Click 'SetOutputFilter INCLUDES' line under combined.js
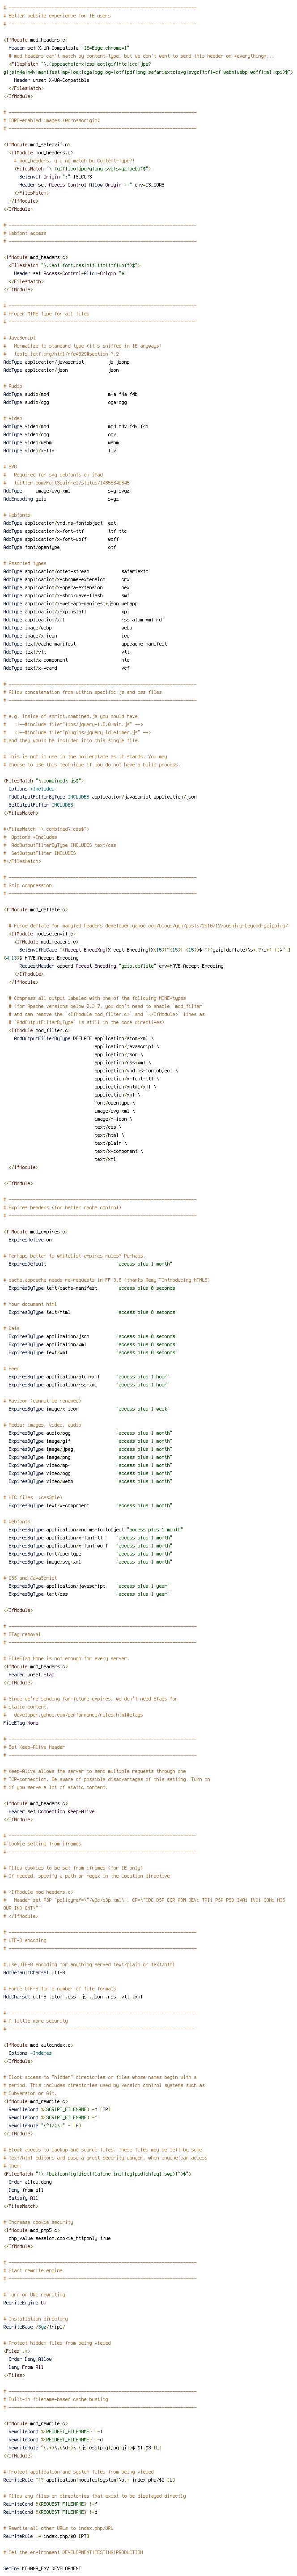The width and height of the screenshot is (297, 2576). tap(41, 804)
